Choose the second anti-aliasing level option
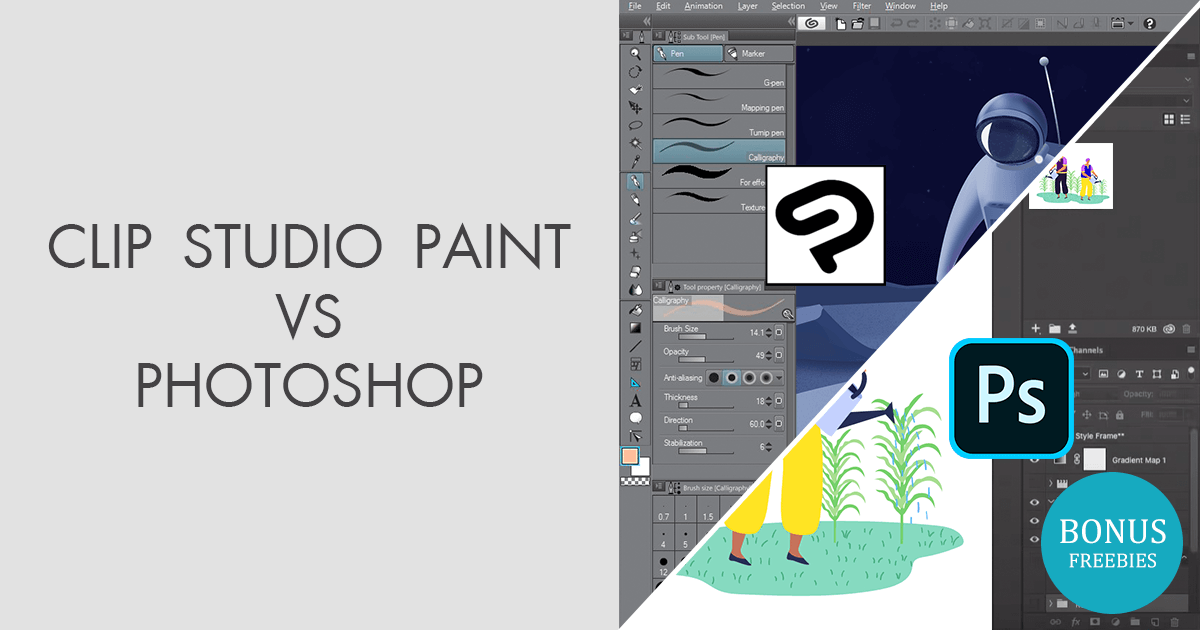 (731, 378)
